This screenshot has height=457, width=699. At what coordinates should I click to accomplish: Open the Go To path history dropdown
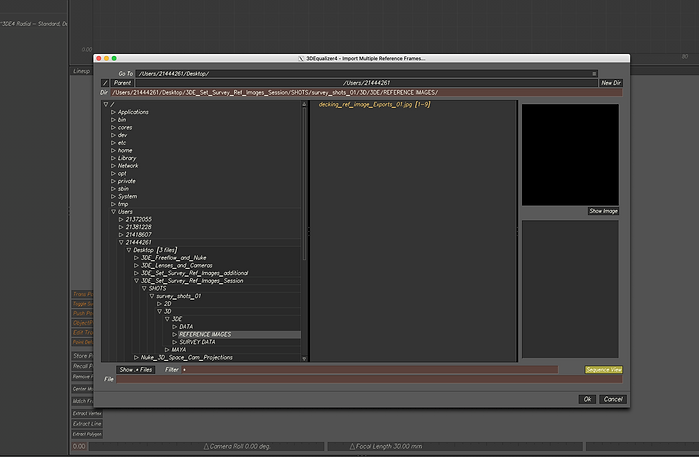point(594,74)
